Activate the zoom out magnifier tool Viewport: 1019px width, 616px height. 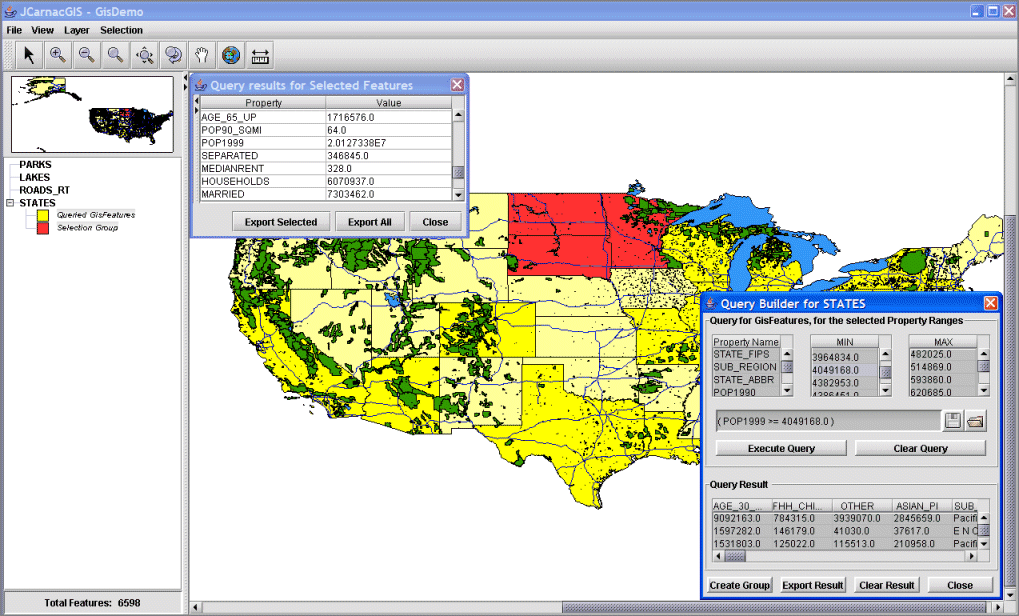pos(87,55)
